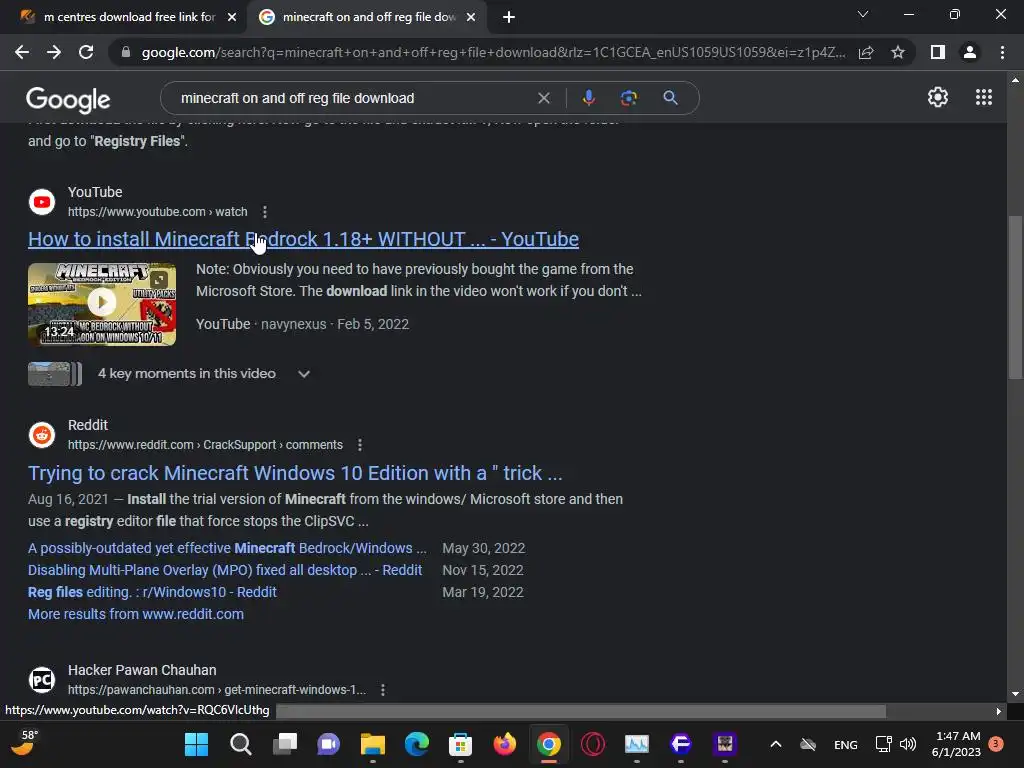Clear the Google search box

coord(543,98)
